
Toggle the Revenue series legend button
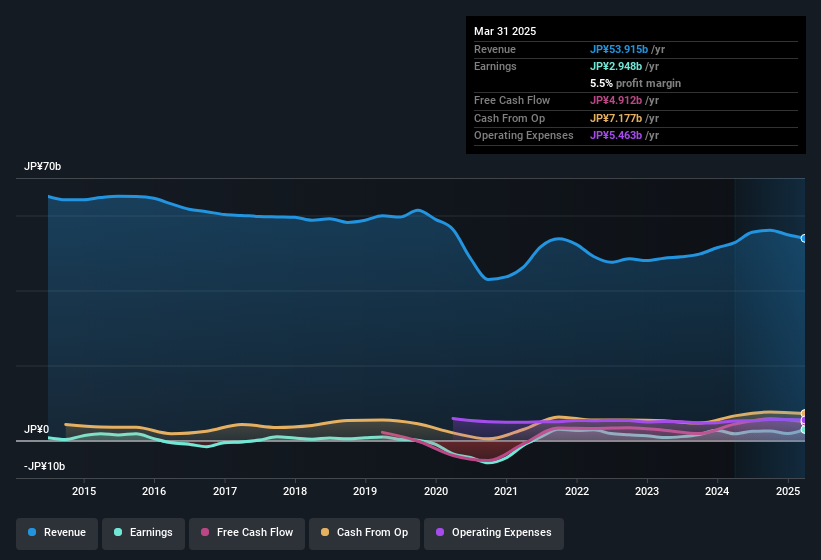[x=57, y=533]
